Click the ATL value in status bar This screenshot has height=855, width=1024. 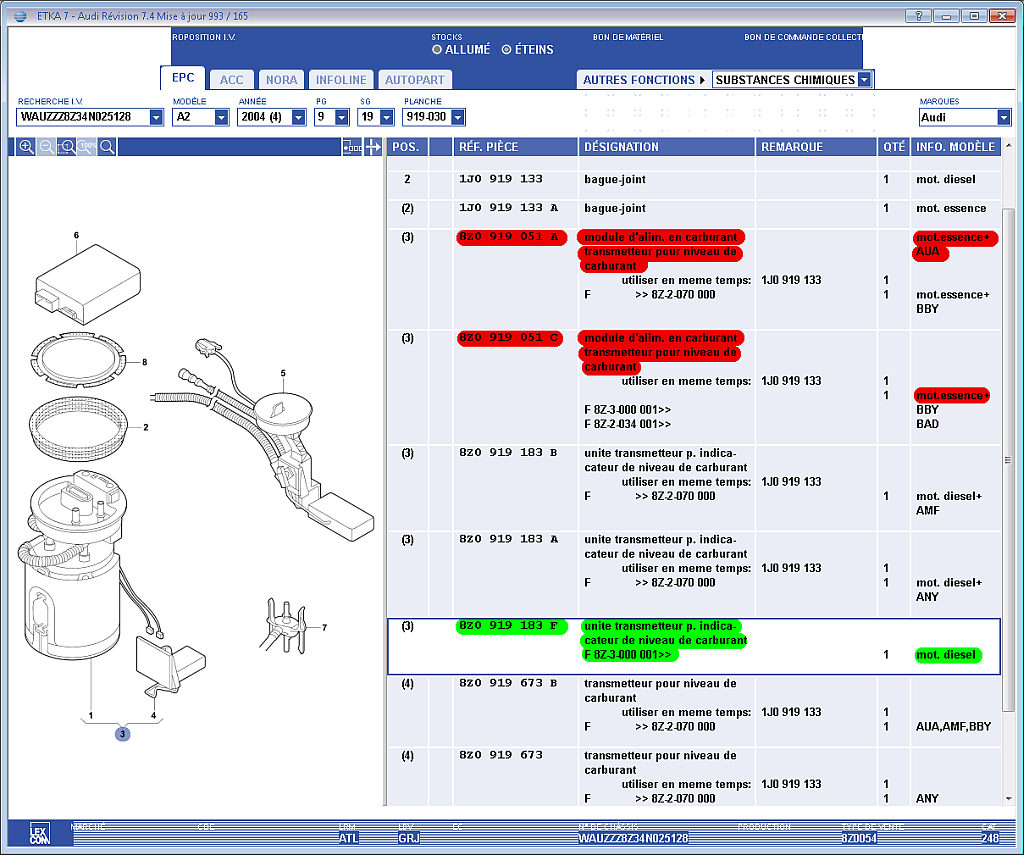[x=348, y=838]
